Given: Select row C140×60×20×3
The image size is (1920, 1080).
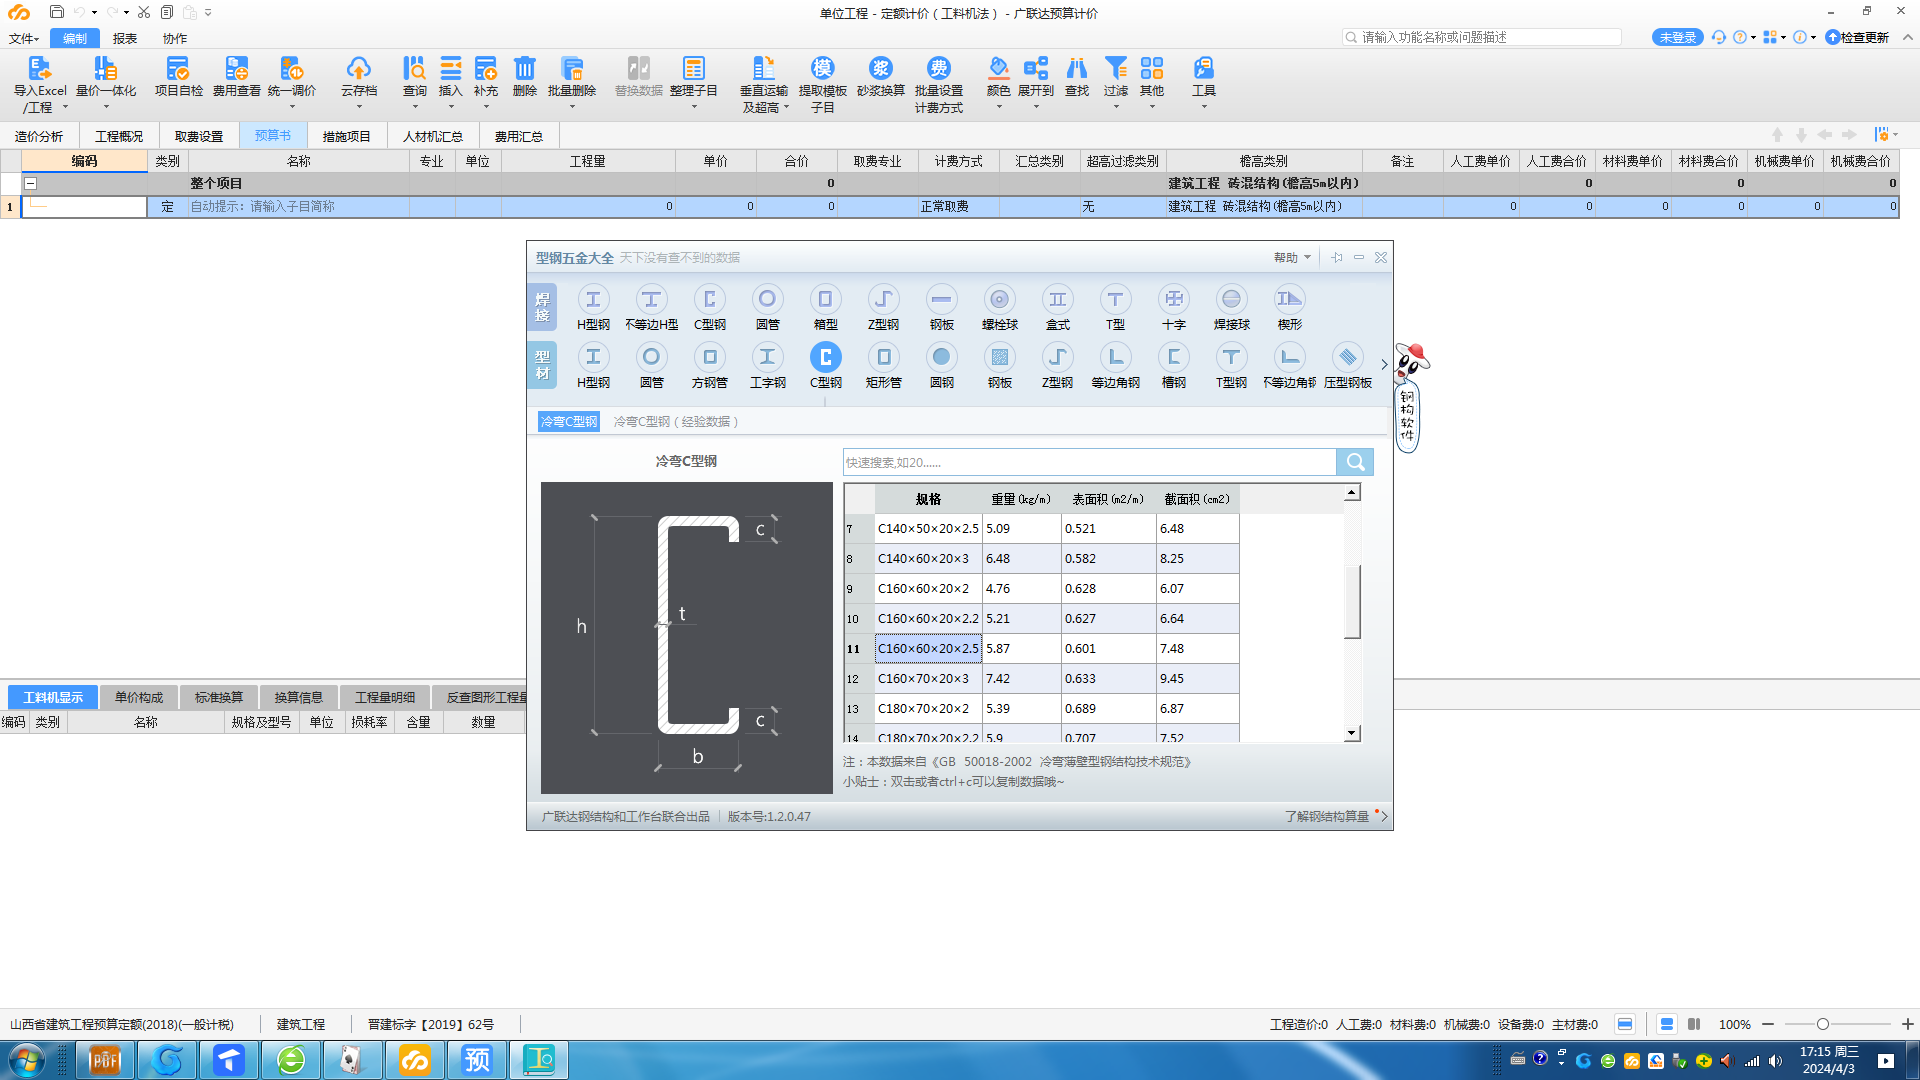Looking at the screenshot, I should coord(1041,558).
